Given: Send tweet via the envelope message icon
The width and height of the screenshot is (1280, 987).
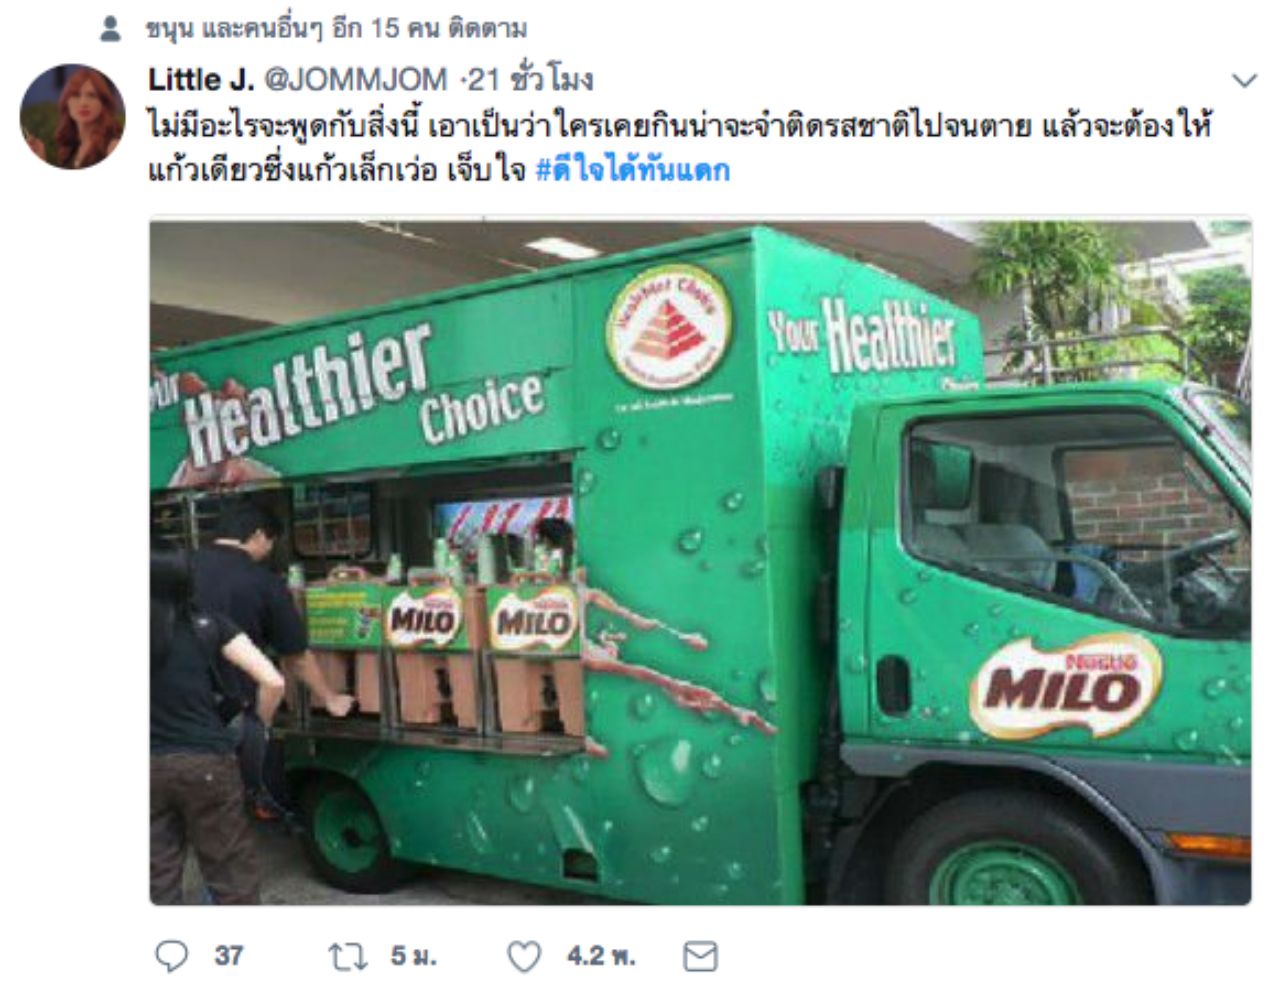Looking at the screenshot, I should click(700, 957).
